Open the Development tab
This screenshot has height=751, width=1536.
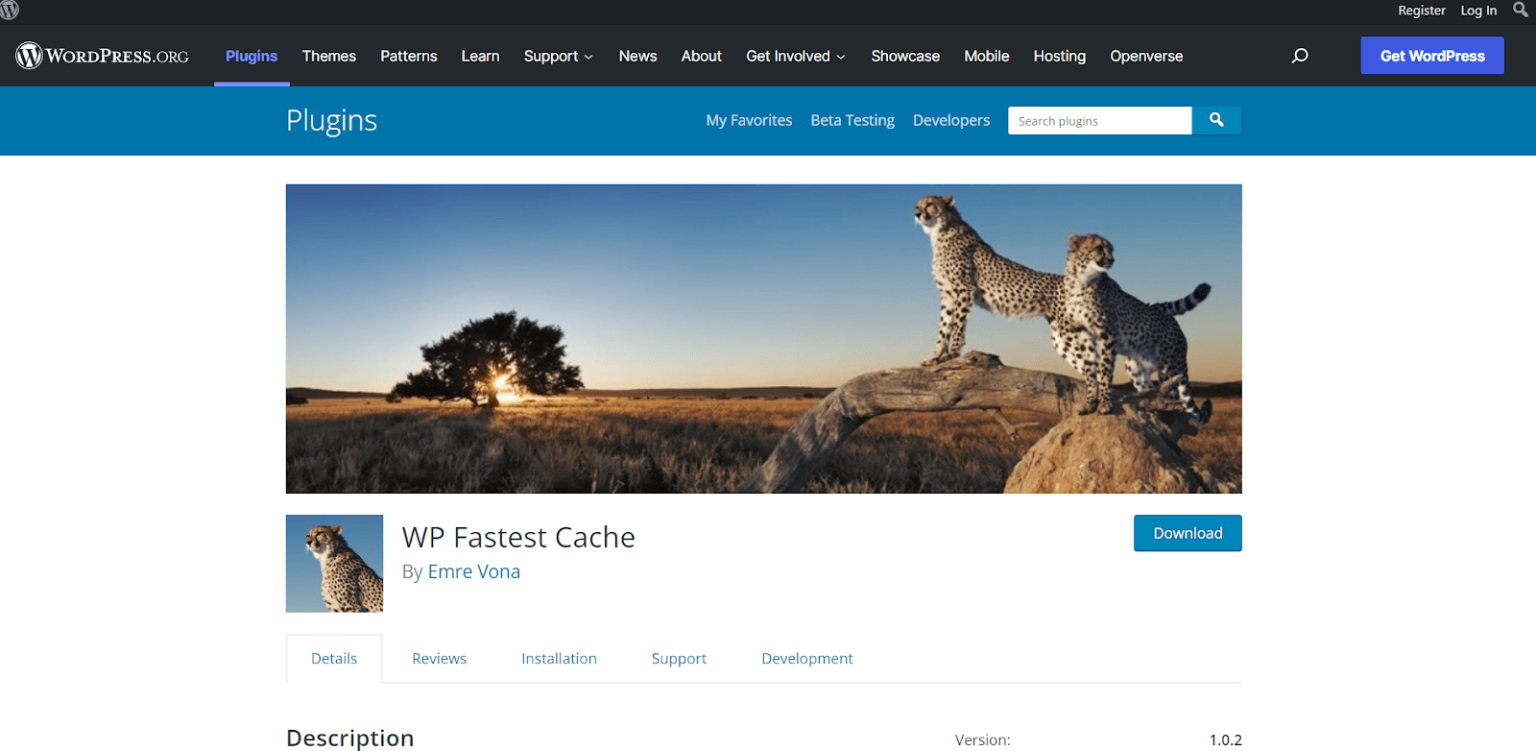click(x=807, y=658)
